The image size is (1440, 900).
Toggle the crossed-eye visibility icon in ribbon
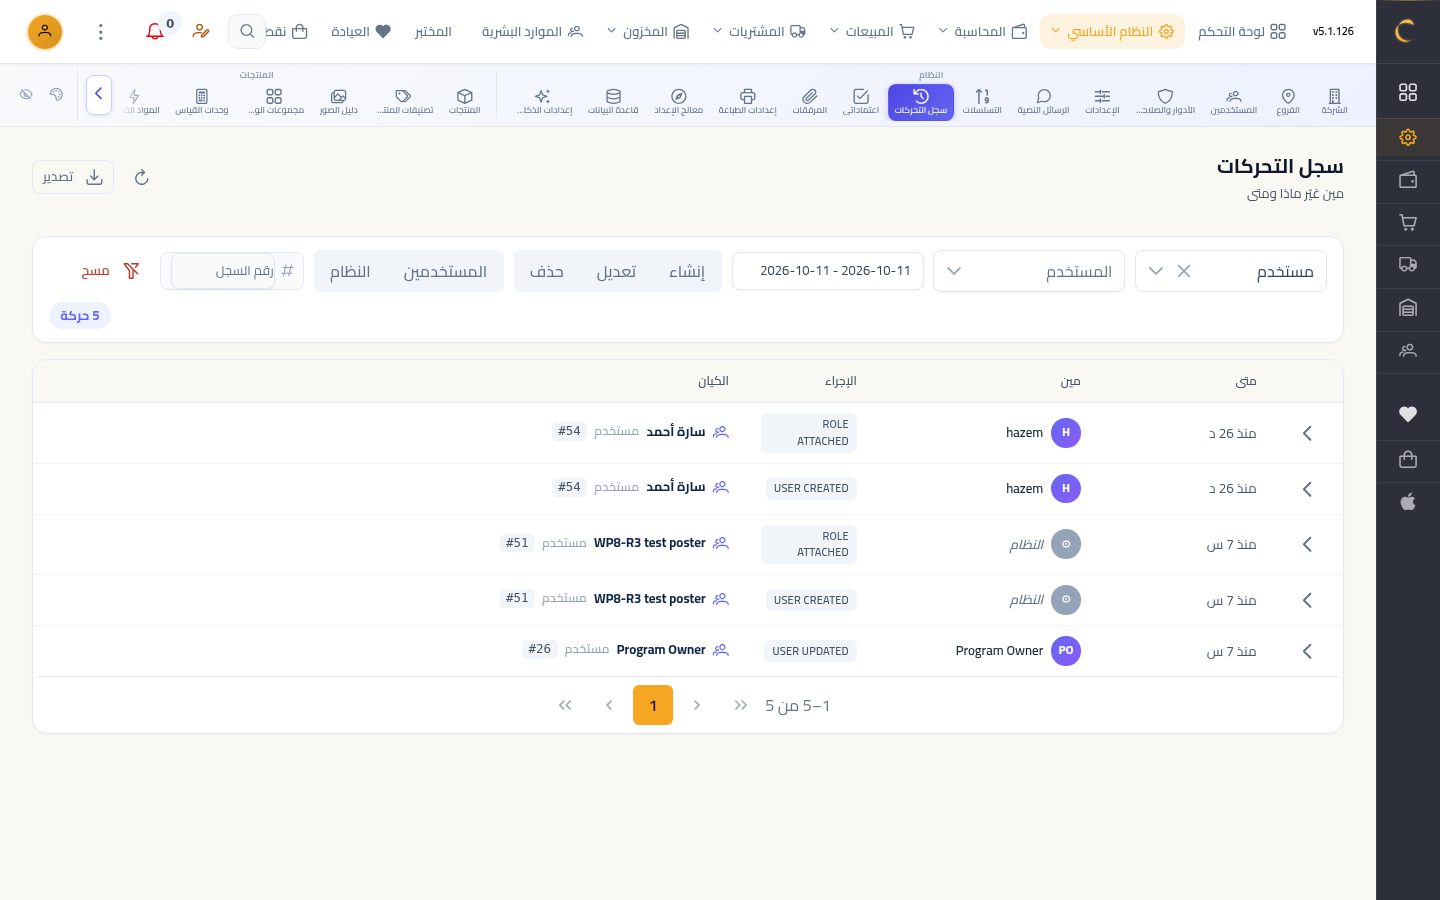point(26,95)
